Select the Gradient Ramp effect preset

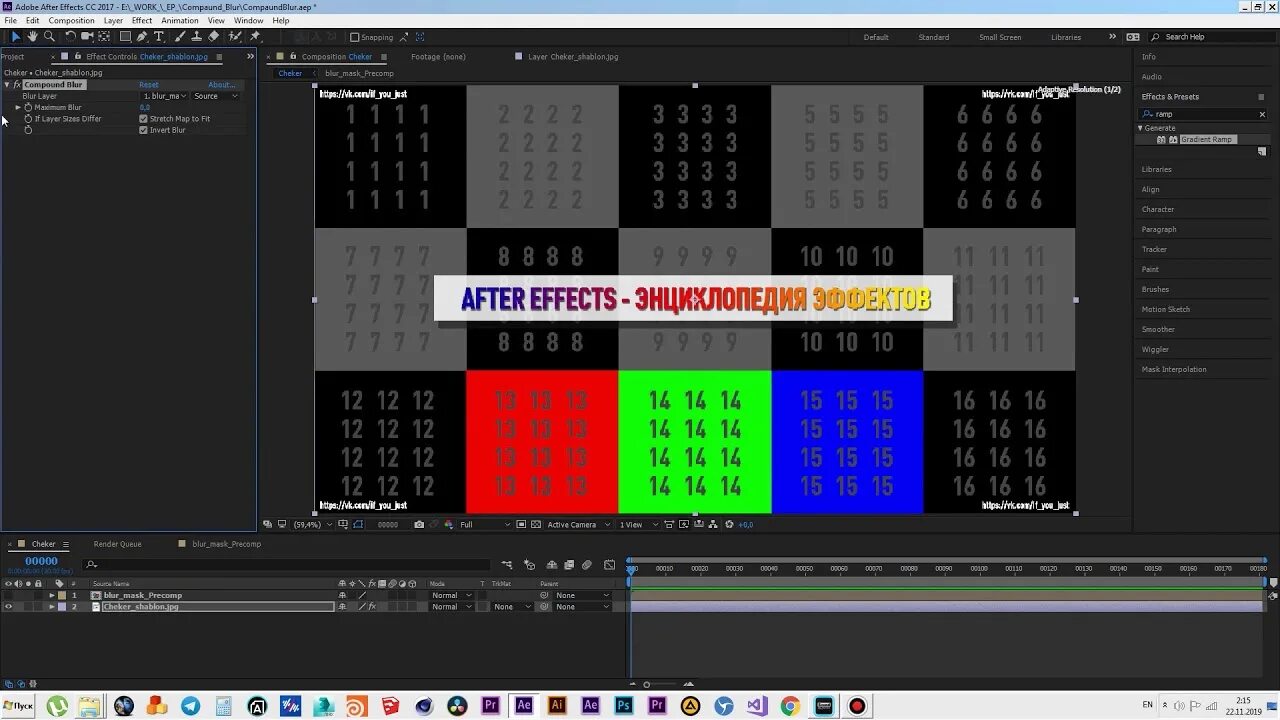[x=1207, y=140]
